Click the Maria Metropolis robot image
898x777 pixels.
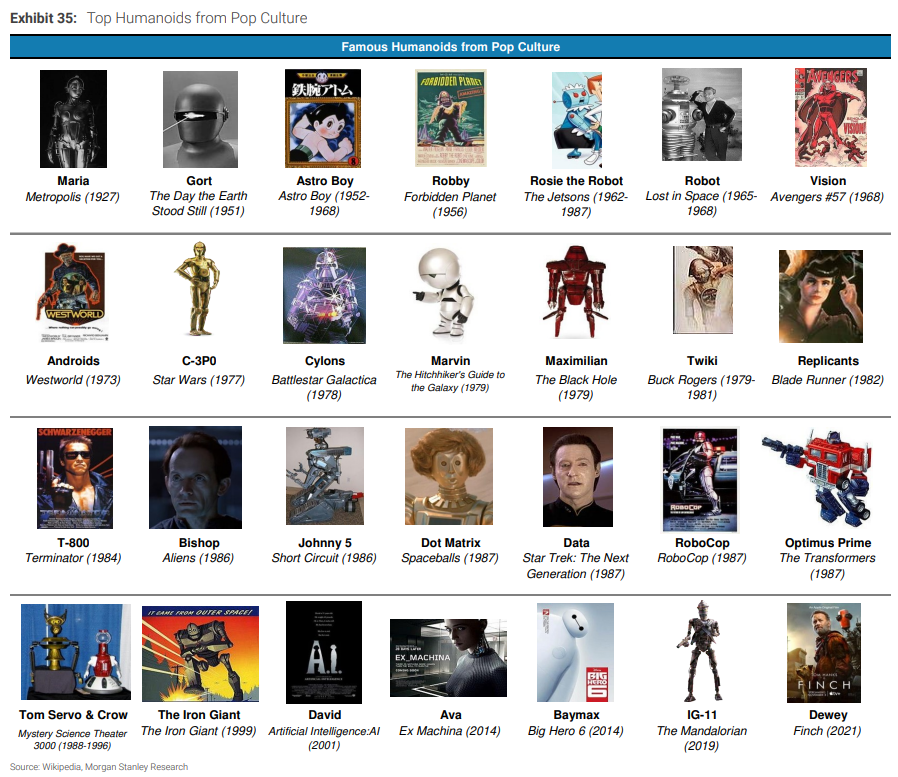click(x=73, y=119)
